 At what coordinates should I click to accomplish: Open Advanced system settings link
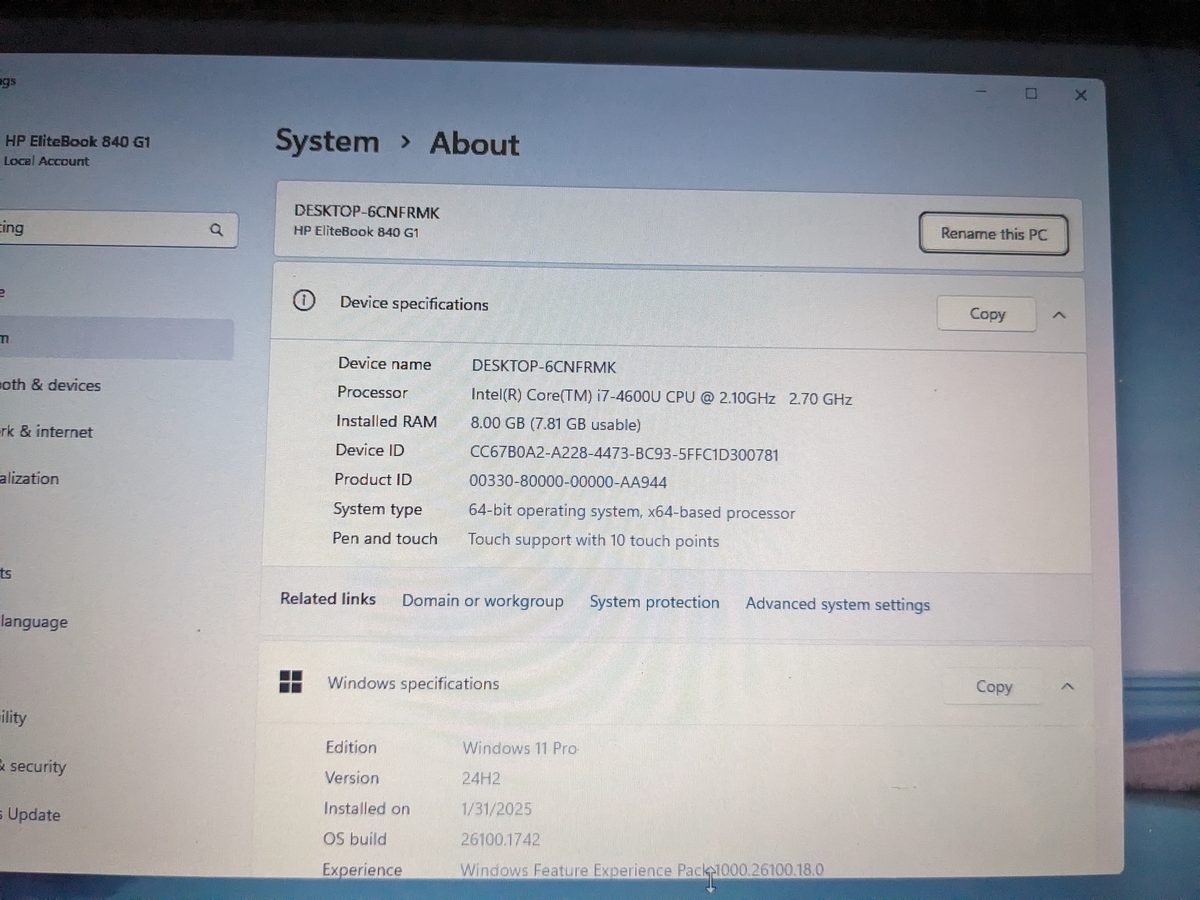coord(837,604)
